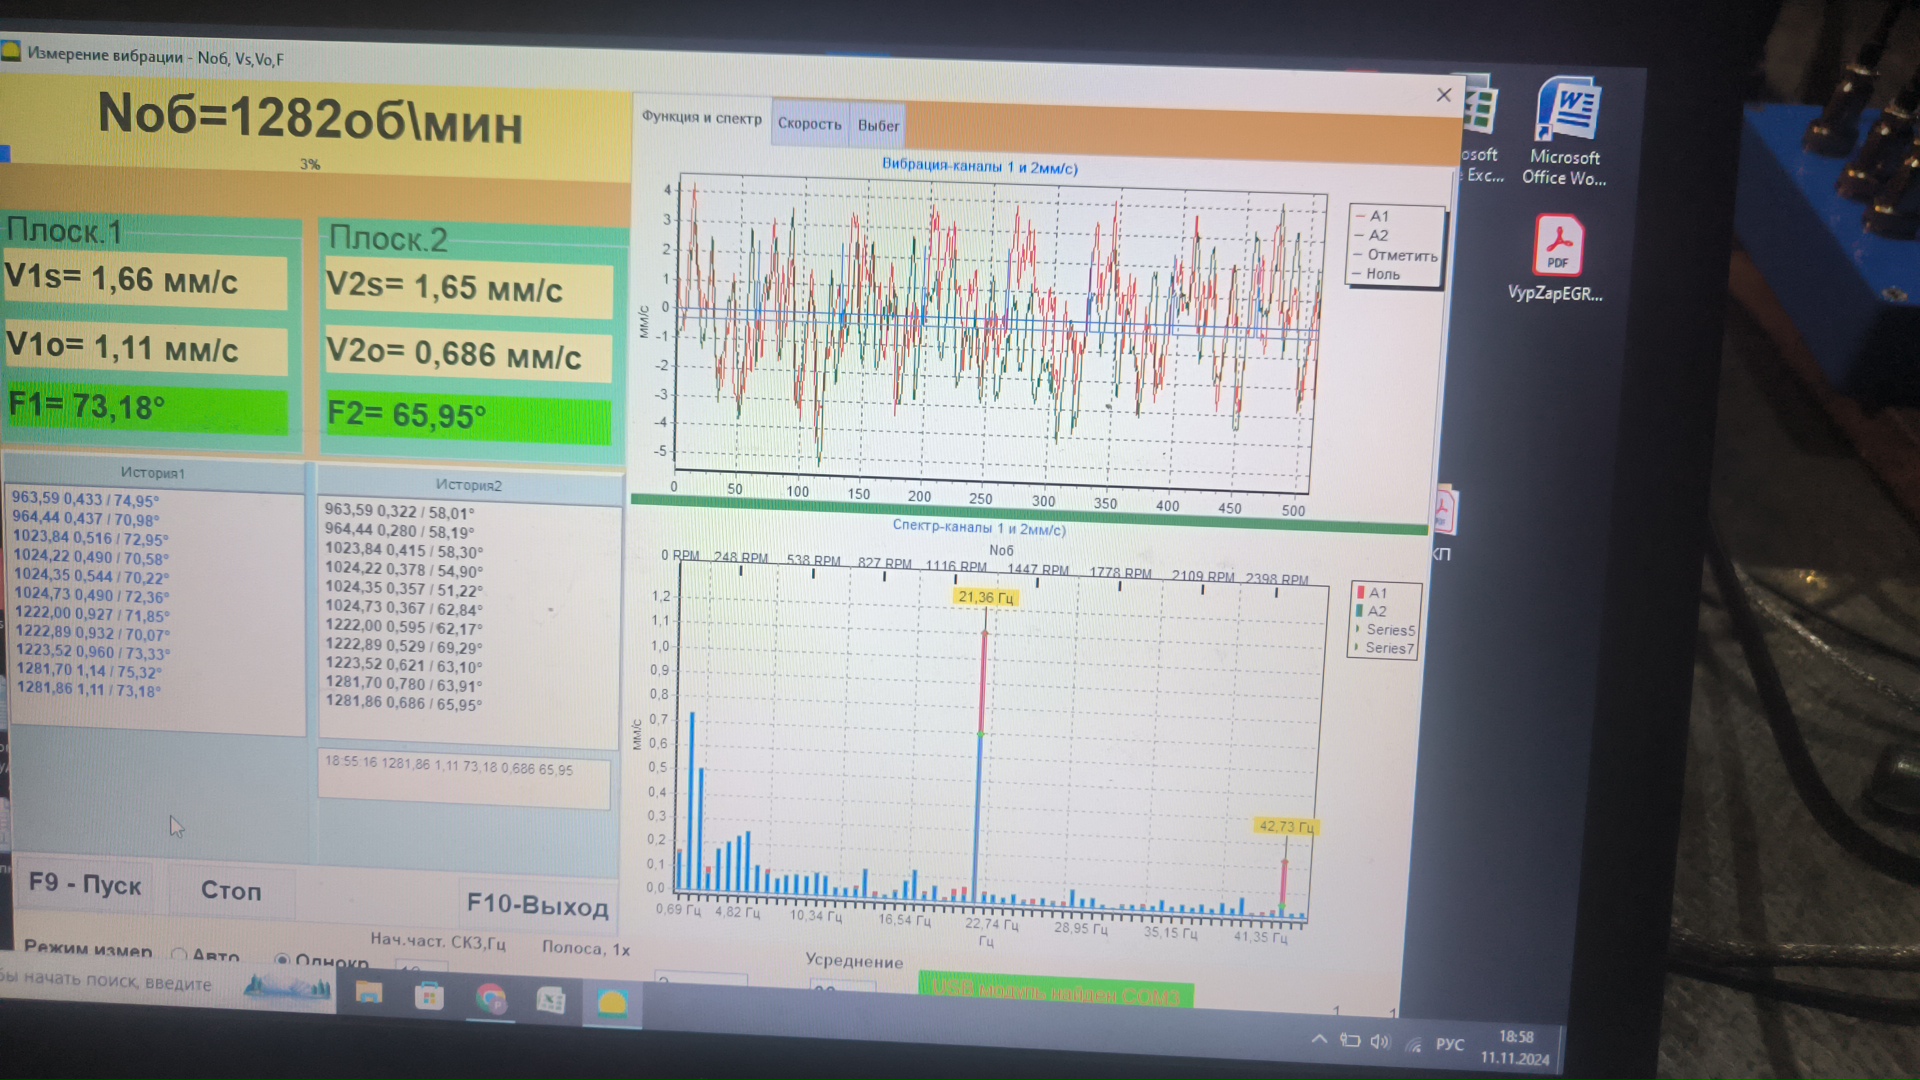Image resolution: width=1920 pixels, height=1080 pixels.
Task: Click the yellow vibration app taskbar icon
Action: pos(612,1002)
